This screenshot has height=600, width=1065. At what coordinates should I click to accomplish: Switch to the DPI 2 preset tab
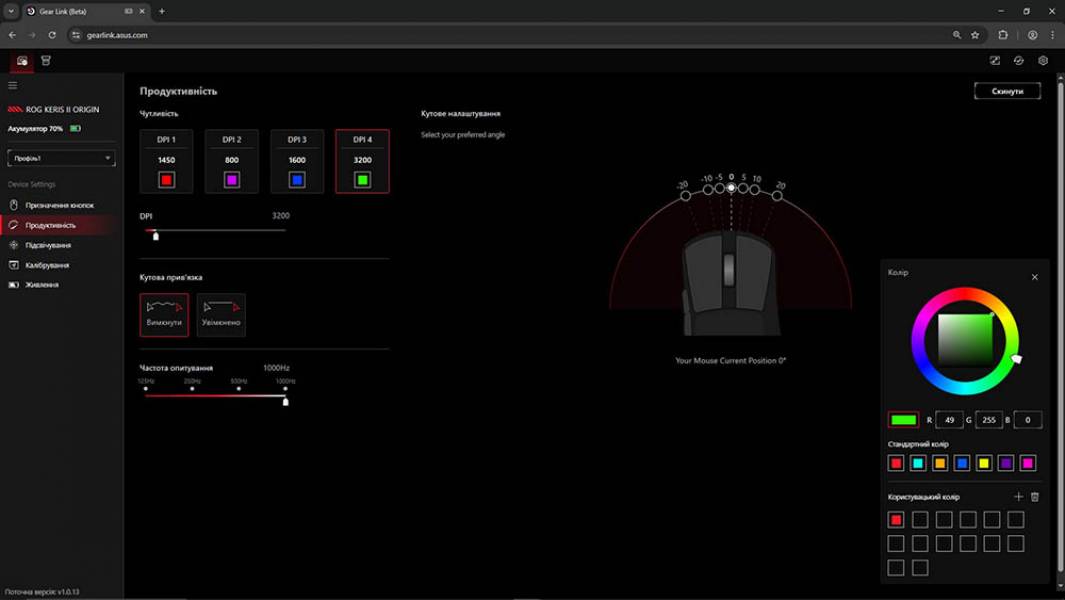(231, 160)
